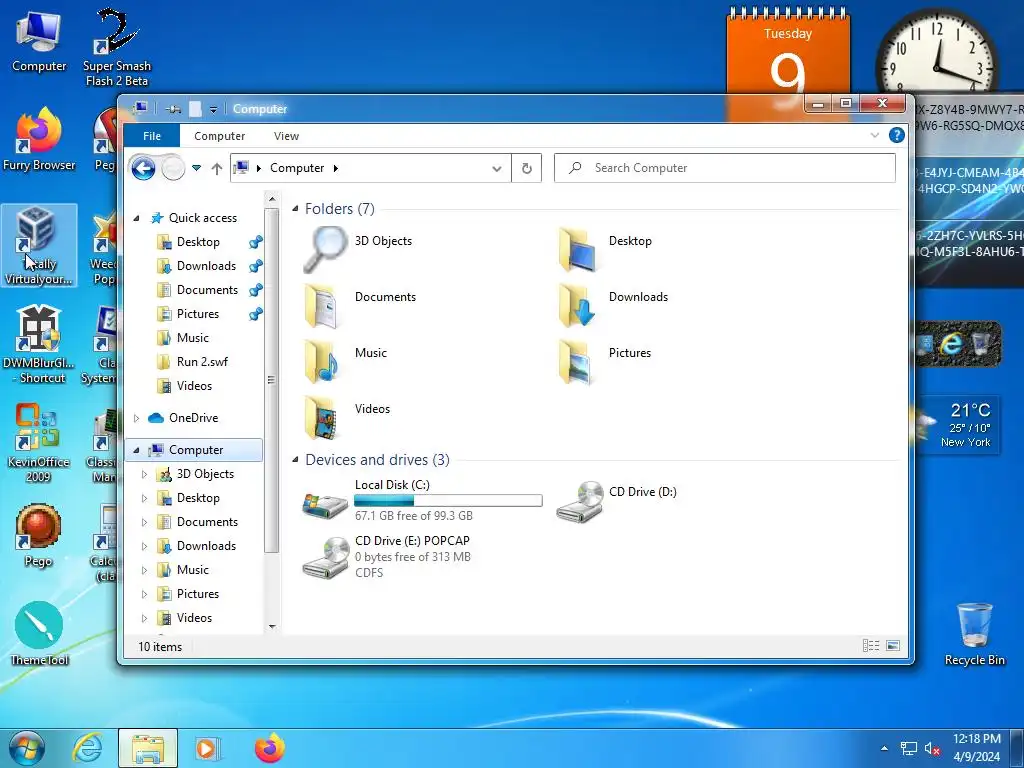Switch to Large icons view in status bar
This screenshot has width=1024, height=768.
pyautogui.click(x=893, y=646)
